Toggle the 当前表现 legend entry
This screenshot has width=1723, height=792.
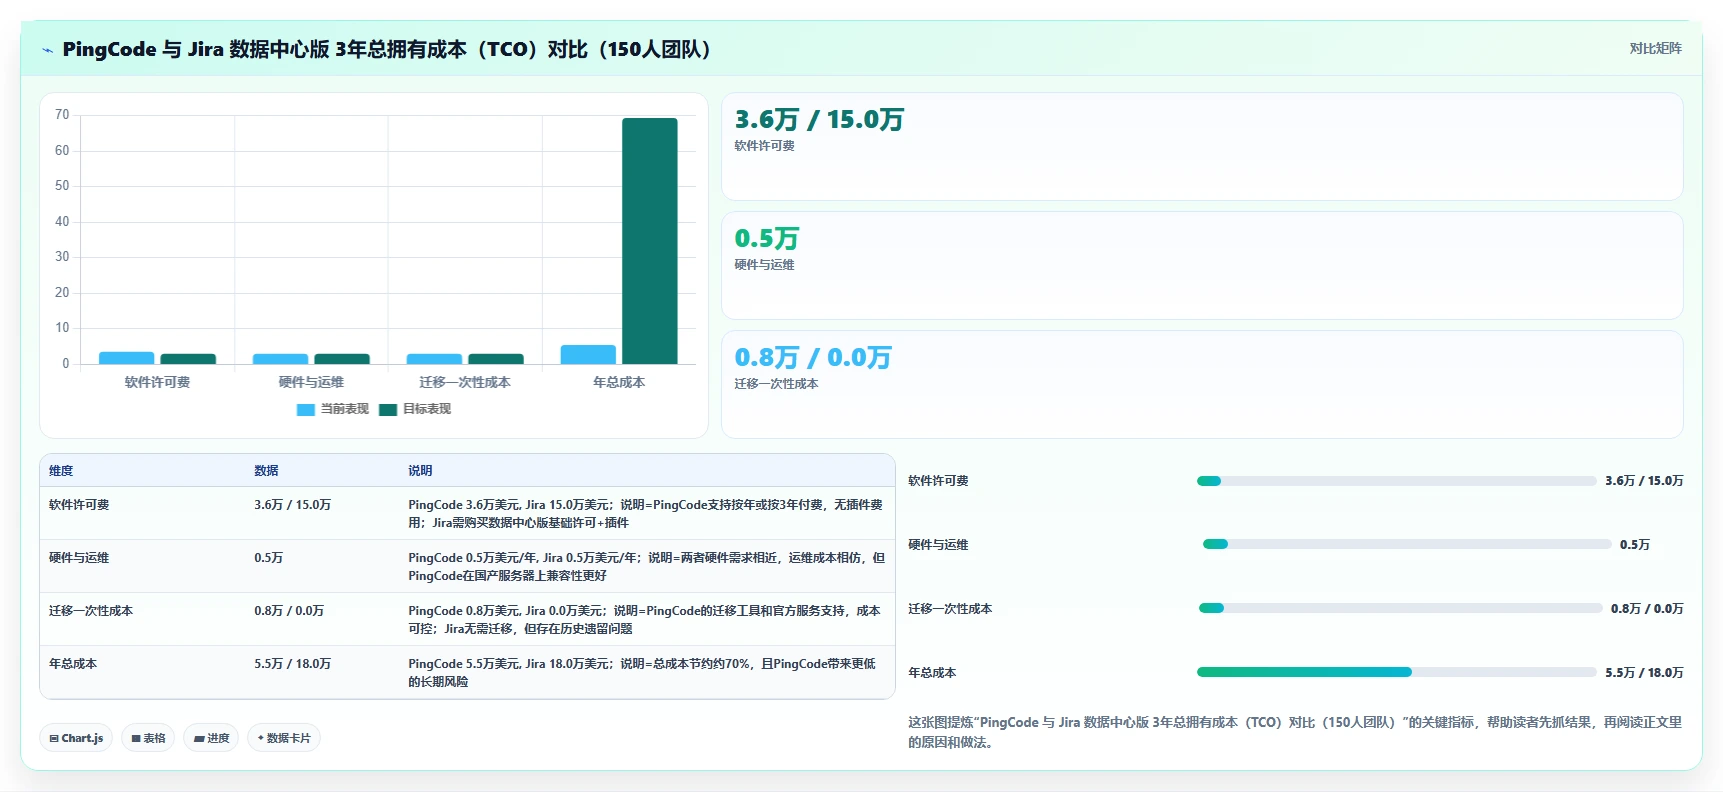(333, 409)
